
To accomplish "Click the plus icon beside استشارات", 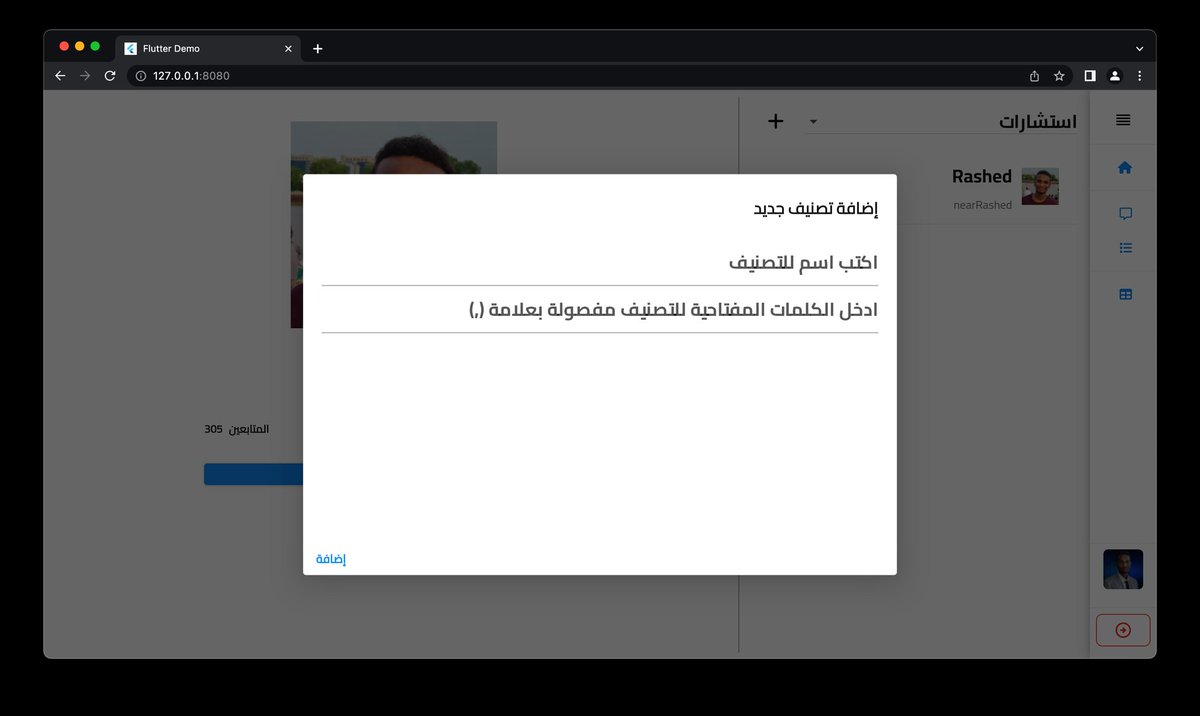I will pos(776,121).
